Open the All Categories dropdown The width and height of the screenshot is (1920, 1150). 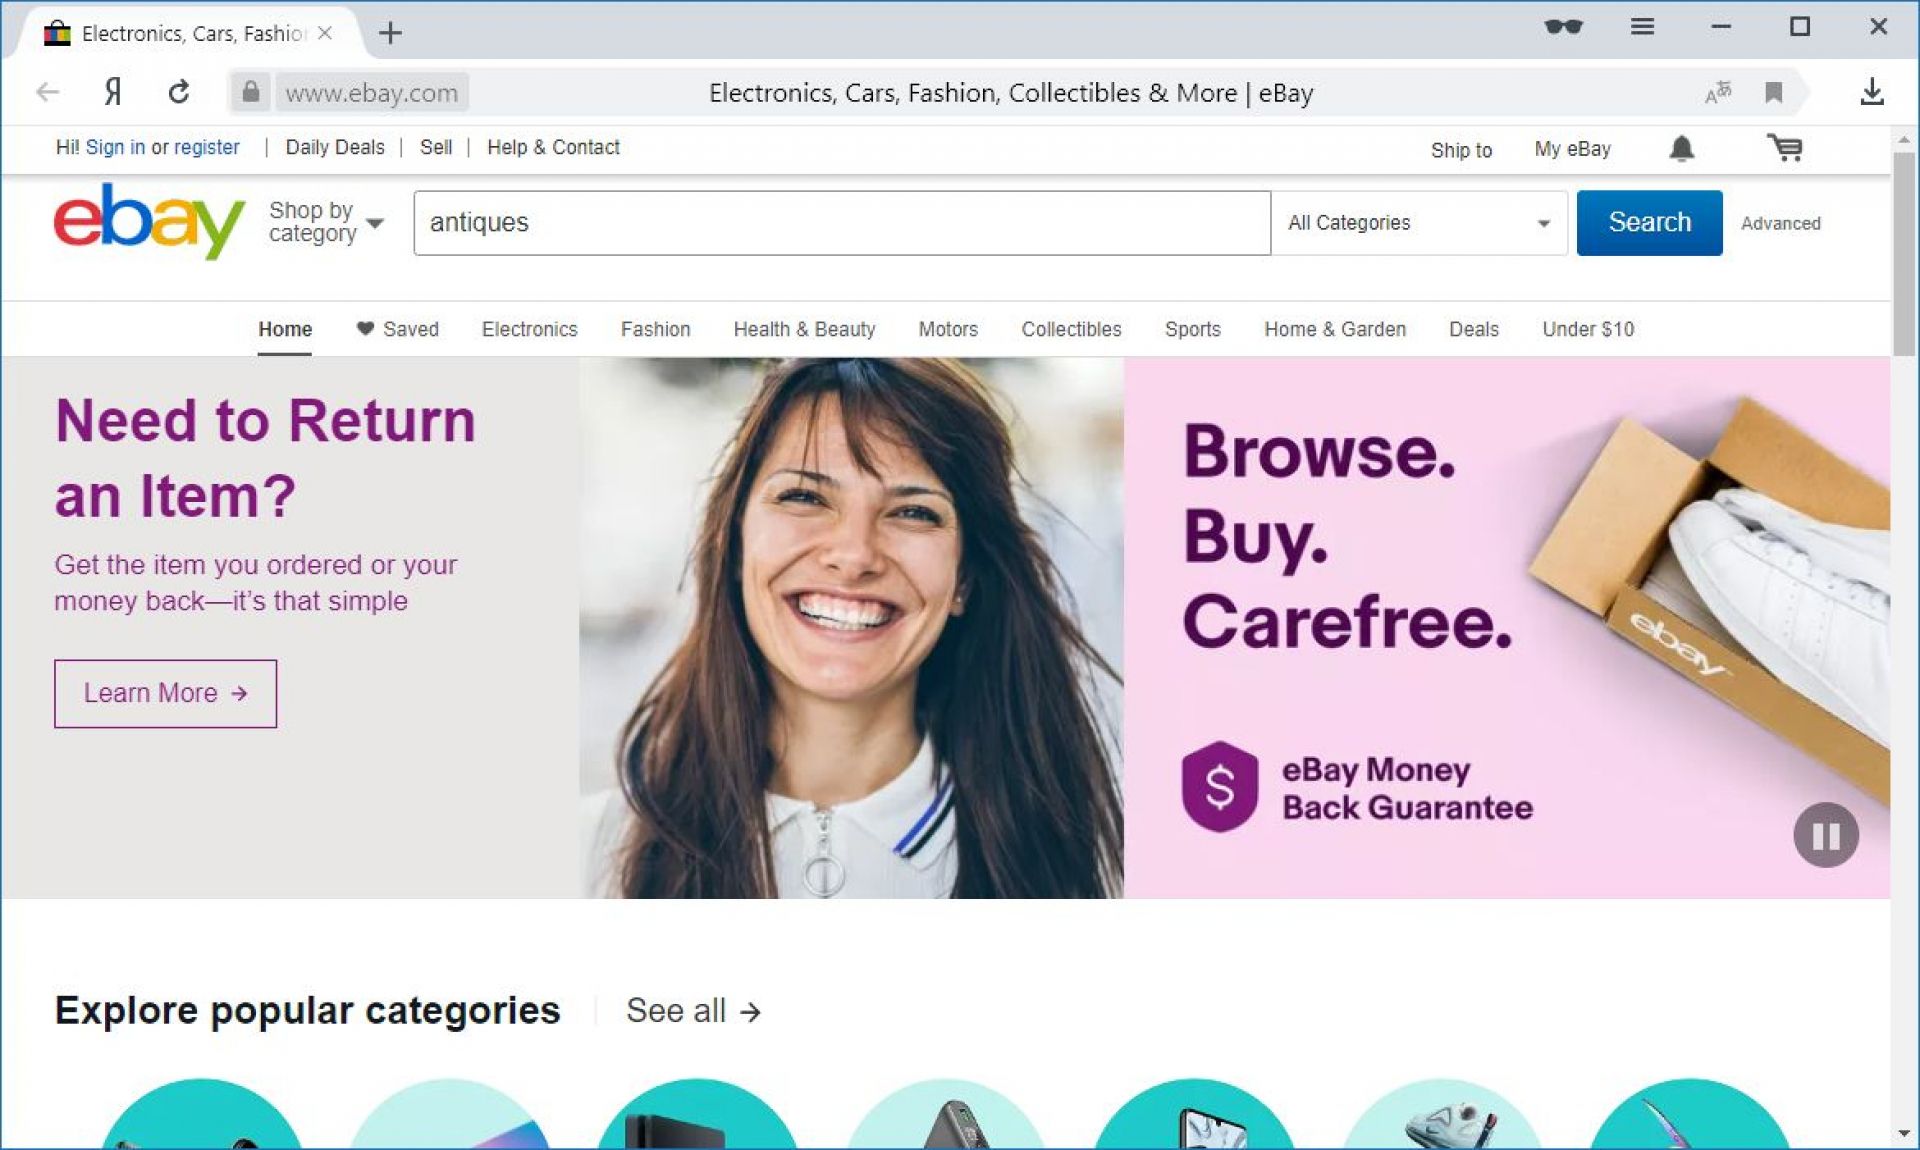point(1419,223)
